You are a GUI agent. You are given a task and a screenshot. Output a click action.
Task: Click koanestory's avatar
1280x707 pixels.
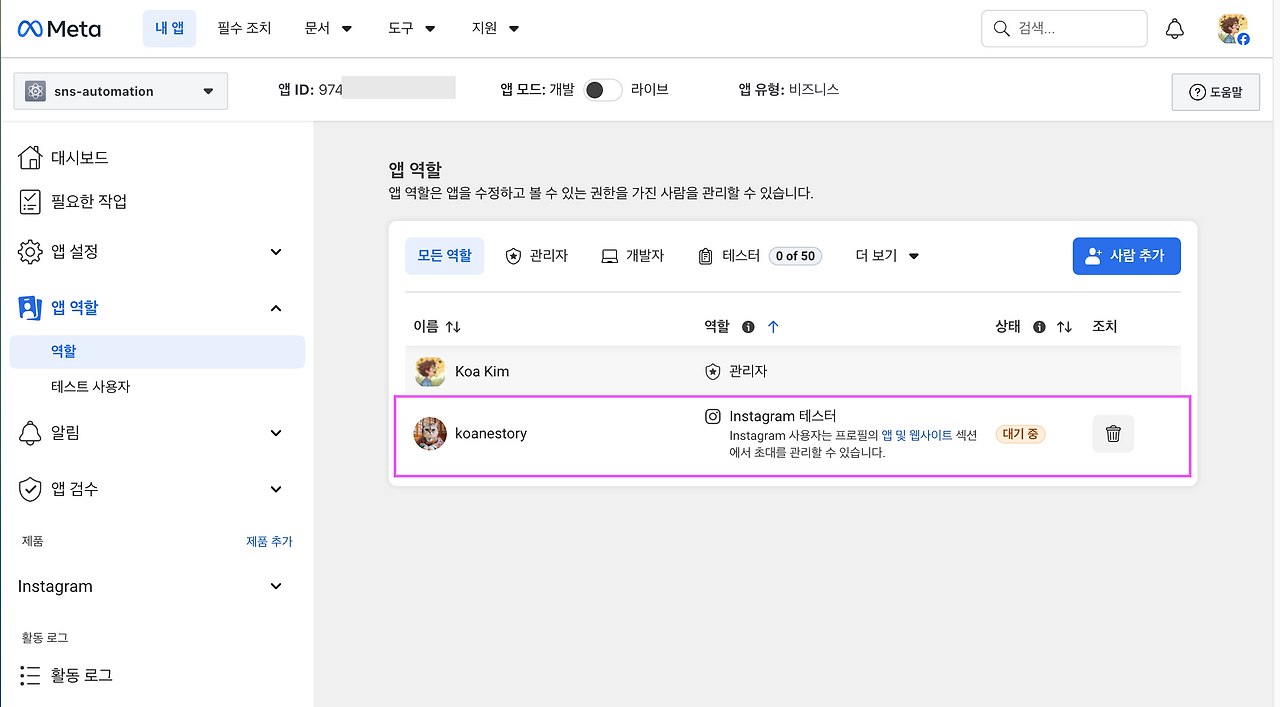tap(430, 434)
